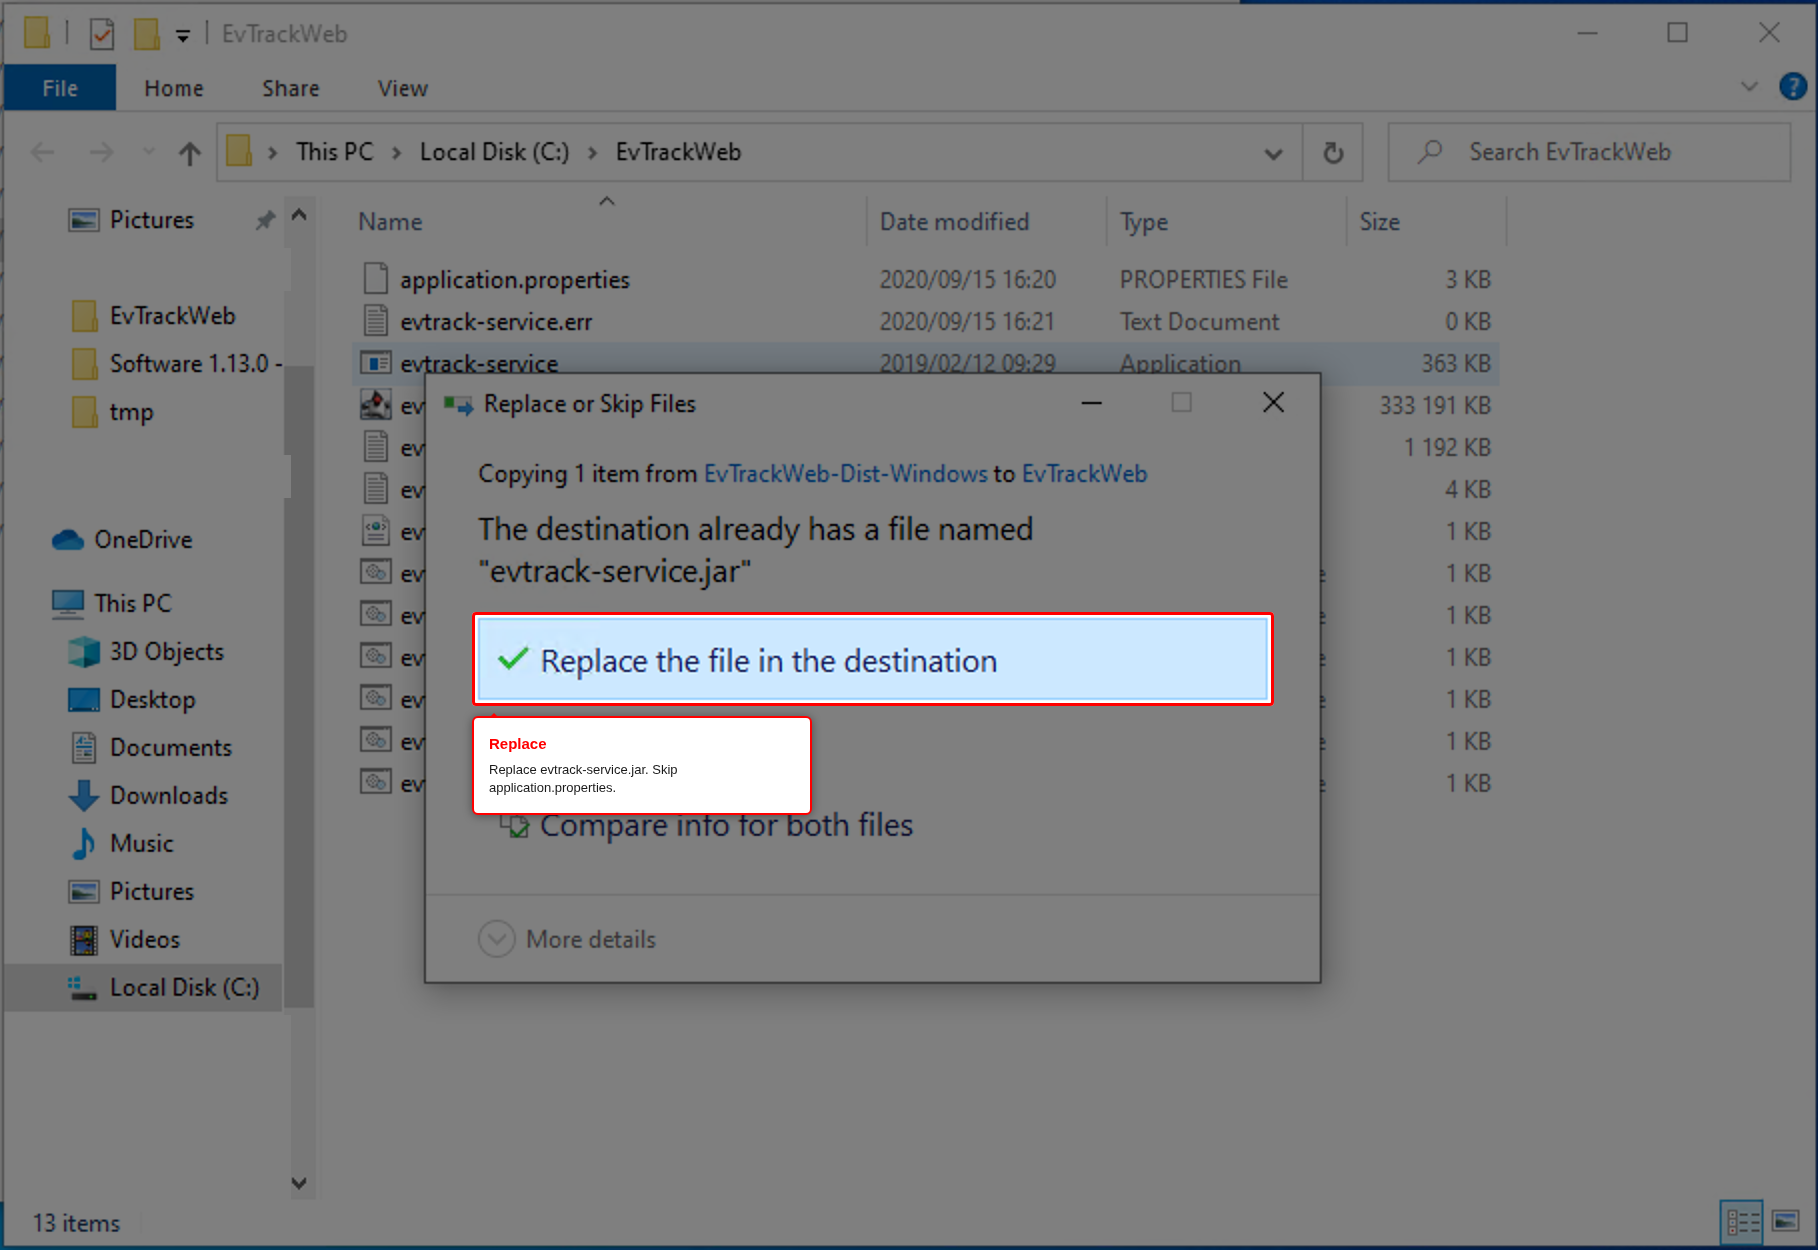
Task: Open the tmp folder in the sidebar
Action: (x=112, y=412)
